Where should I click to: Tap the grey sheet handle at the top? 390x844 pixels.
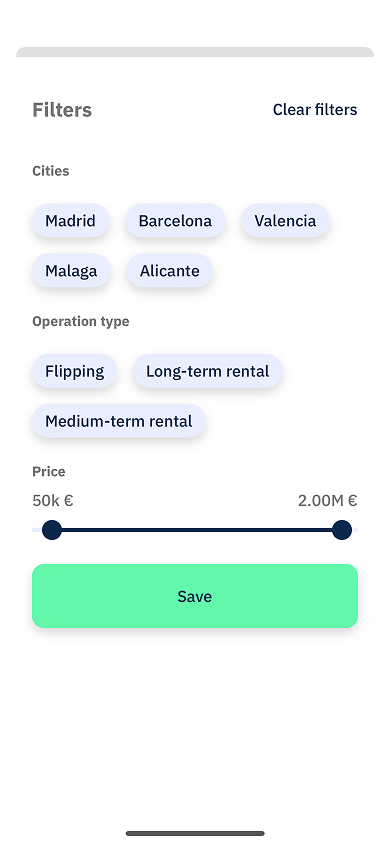pyautogui.click(x=195, y=52)
